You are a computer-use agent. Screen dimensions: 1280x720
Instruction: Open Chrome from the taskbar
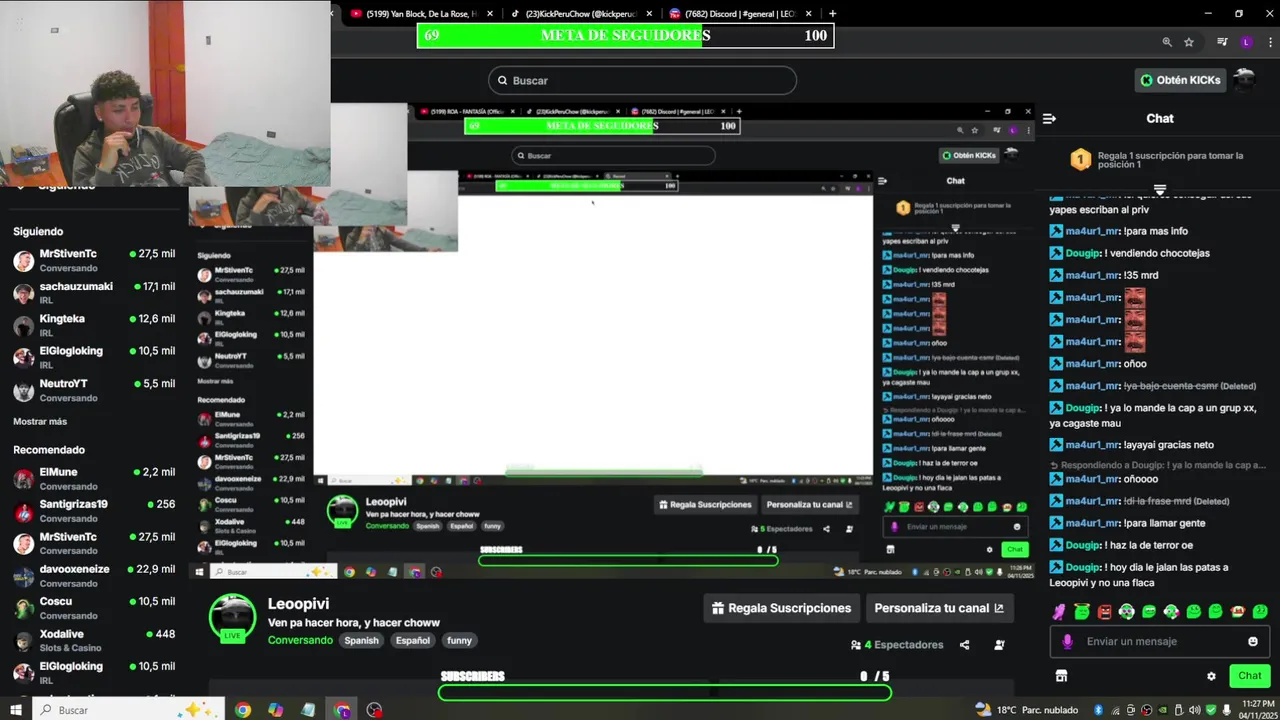[243, 710]
